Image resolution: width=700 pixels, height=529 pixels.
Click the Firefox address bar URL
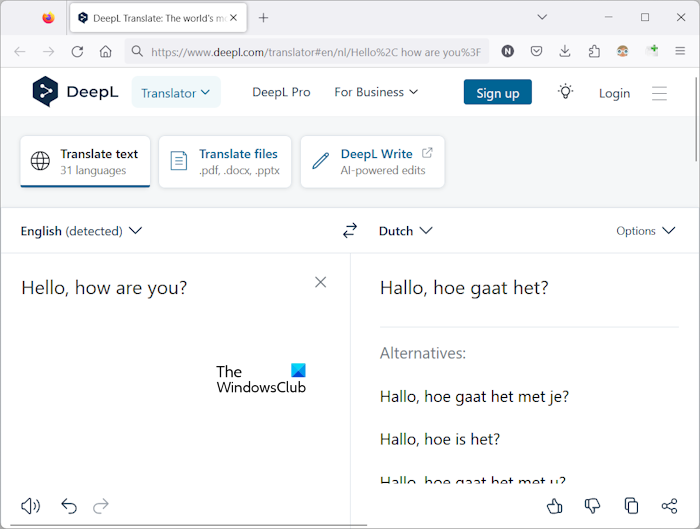point(315,51)
